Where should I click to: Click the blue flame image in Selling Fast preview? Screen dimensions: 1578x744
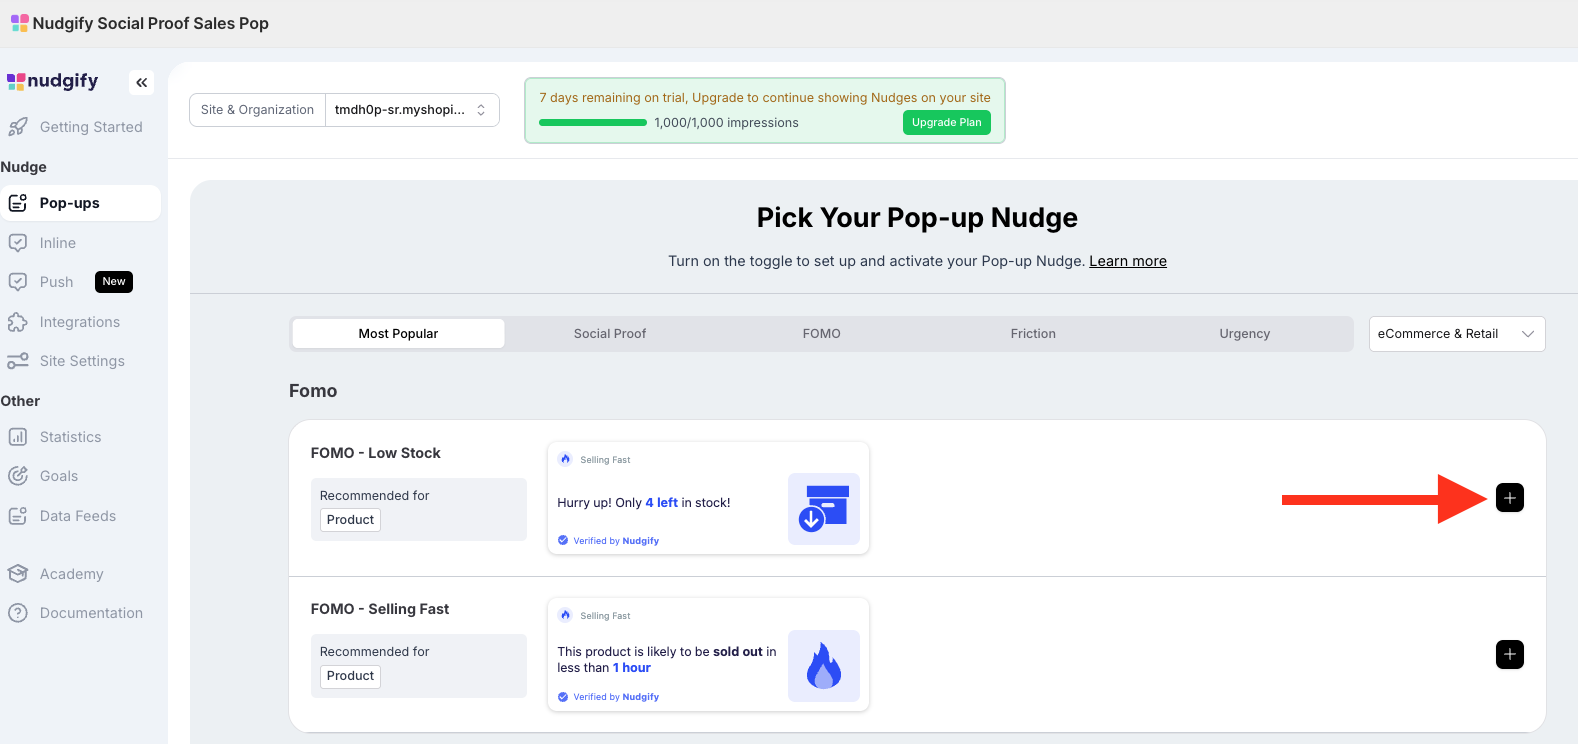click(824, 666)
